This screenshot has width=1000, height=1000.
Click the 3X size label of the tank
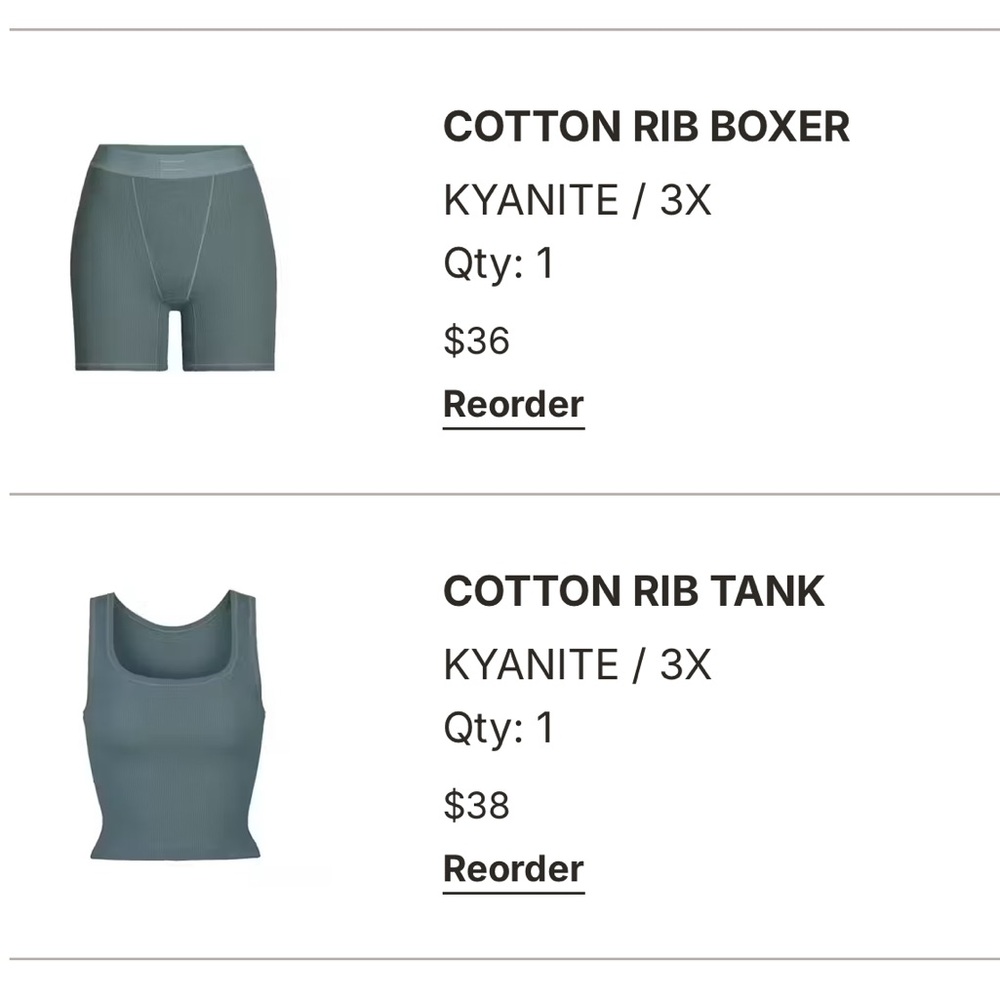[x=685, y=665]
